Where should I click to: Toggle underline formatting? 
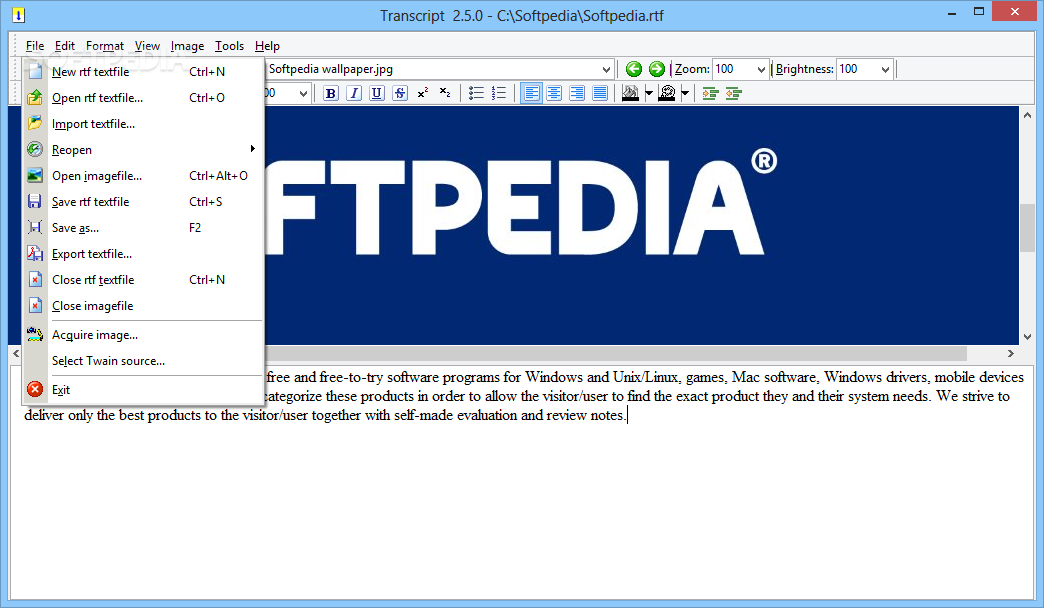377,93
